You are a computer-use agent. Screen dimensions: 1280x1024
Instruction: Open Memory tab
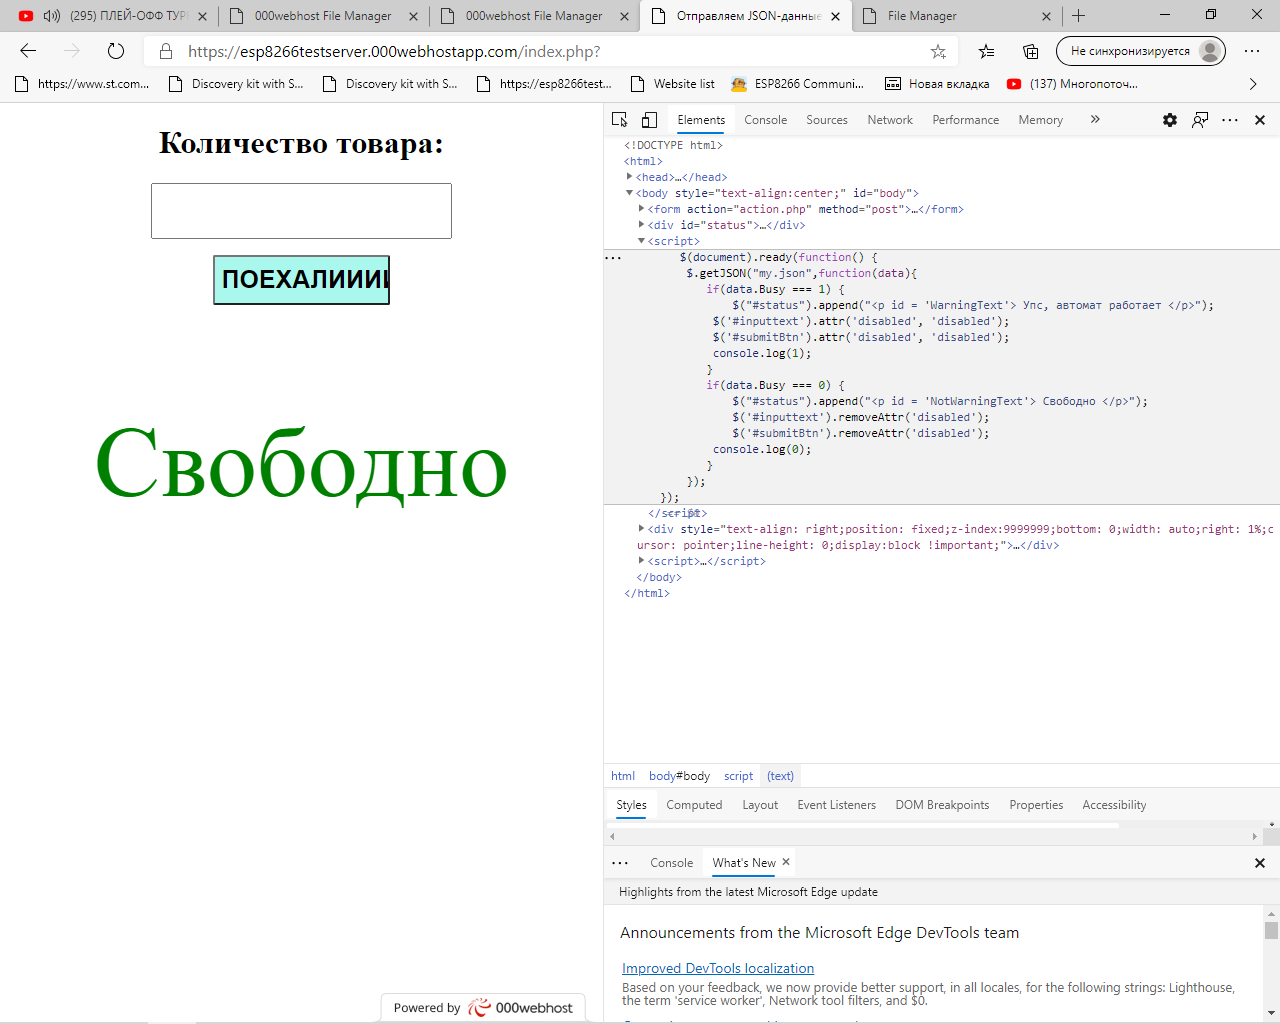click(x=1040, y=120)
